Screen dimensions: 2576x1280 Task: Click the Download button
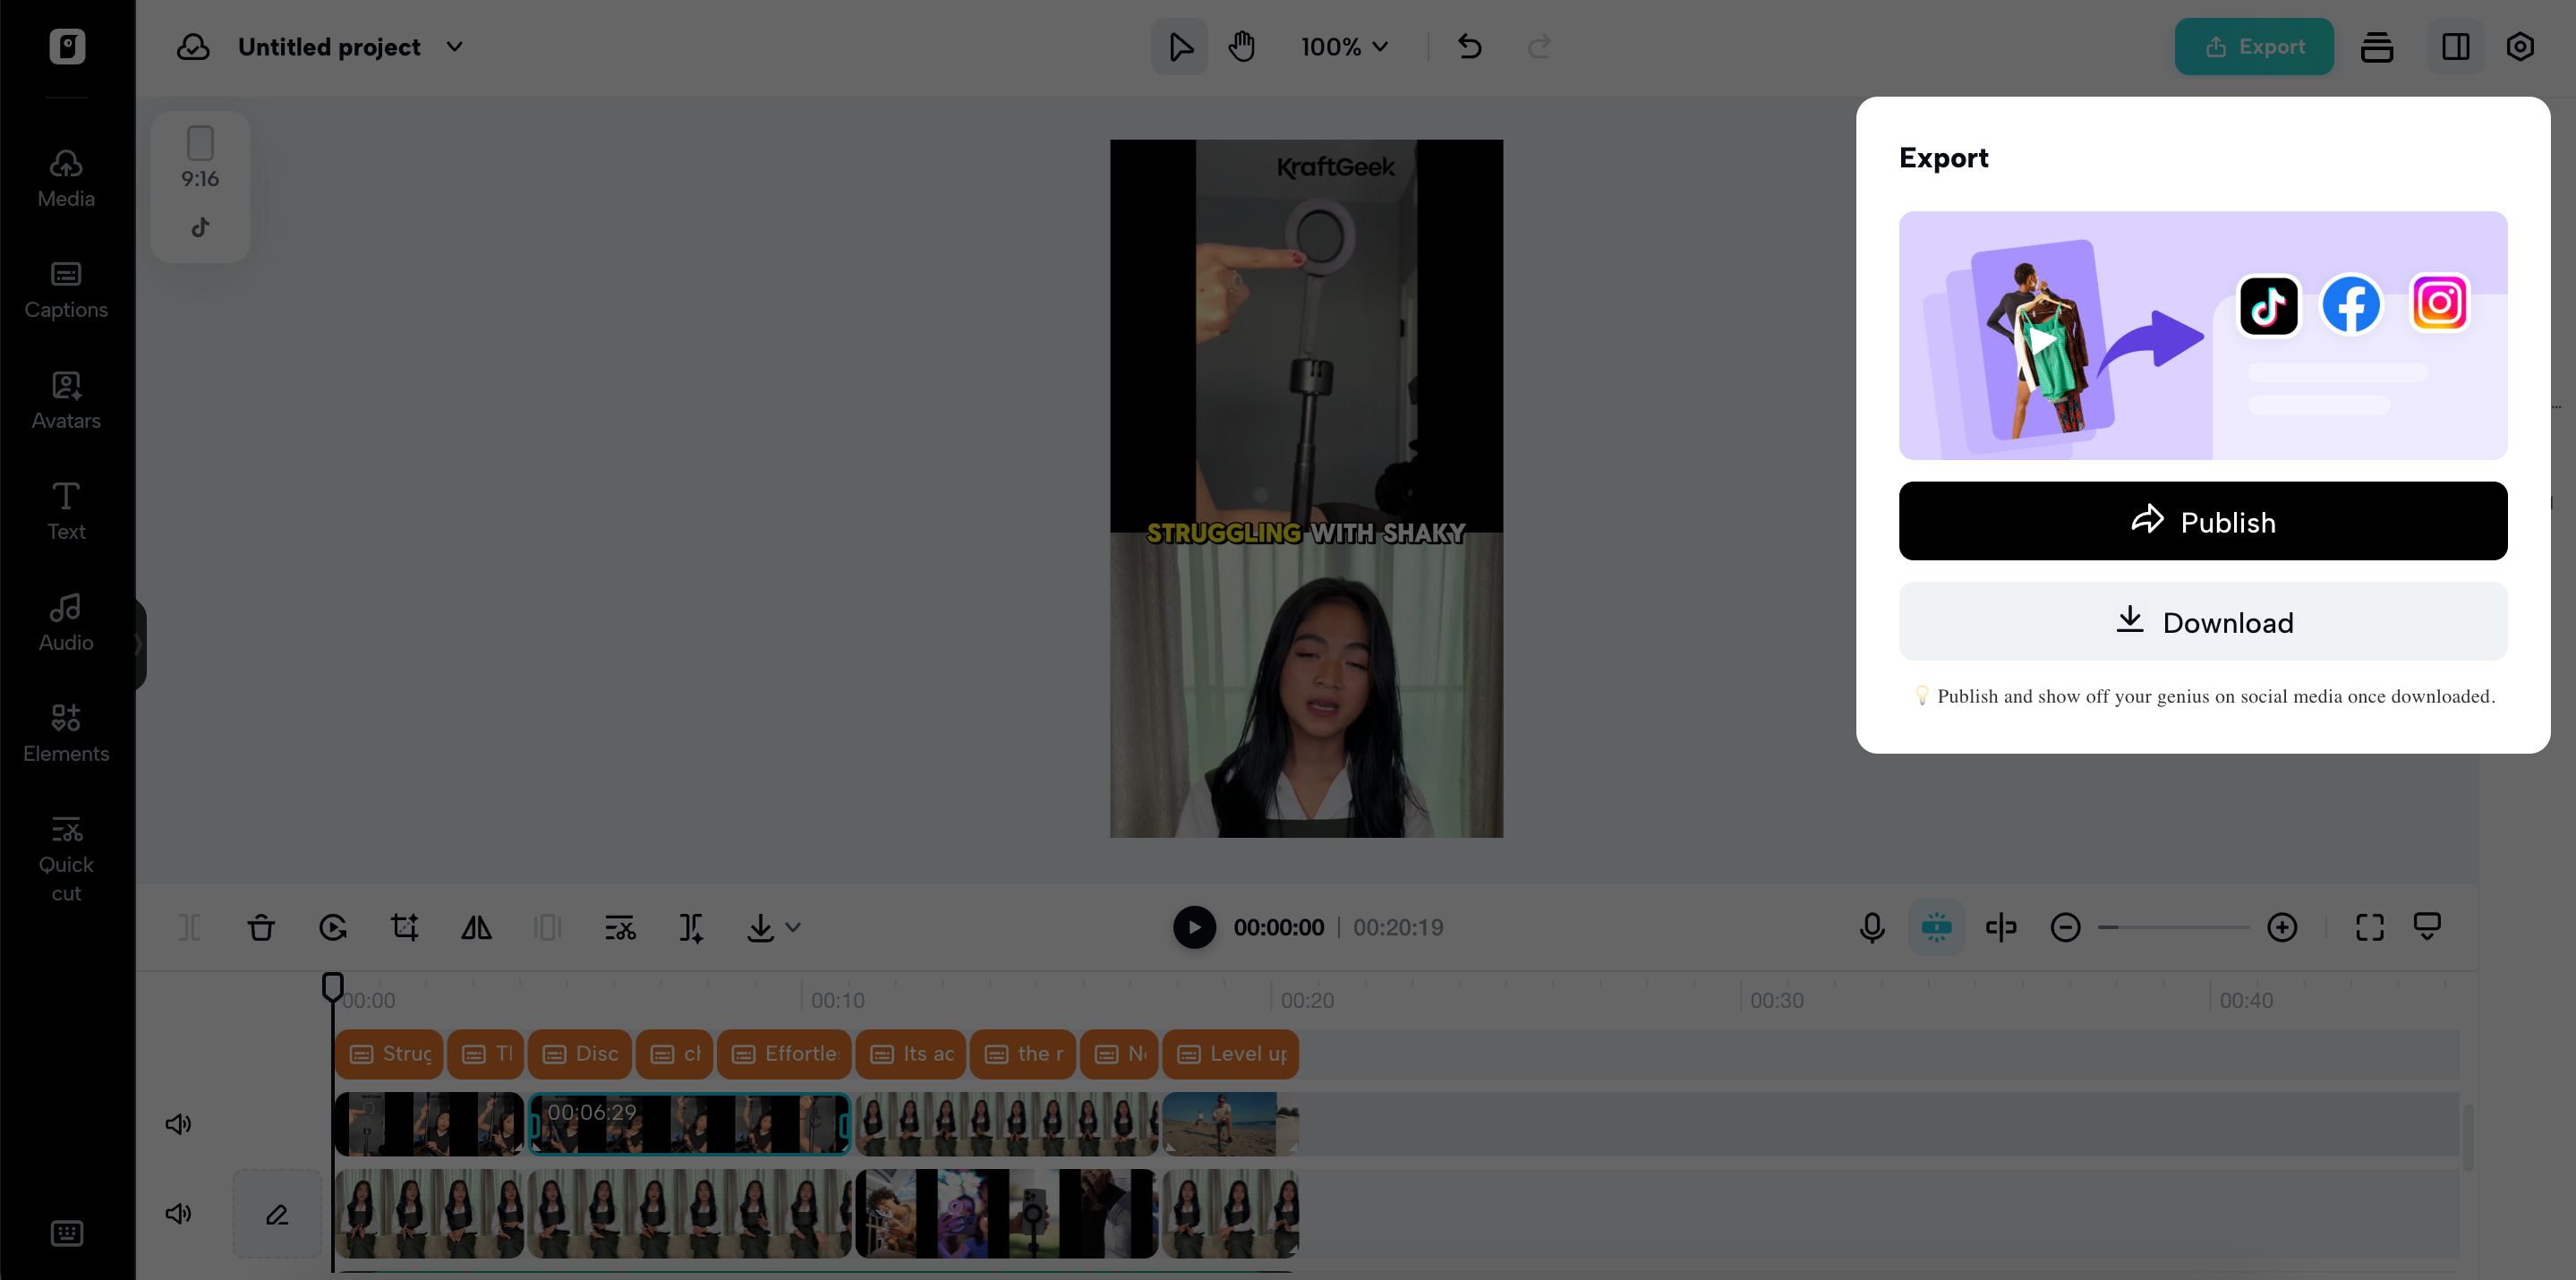tap(2203, 621)
